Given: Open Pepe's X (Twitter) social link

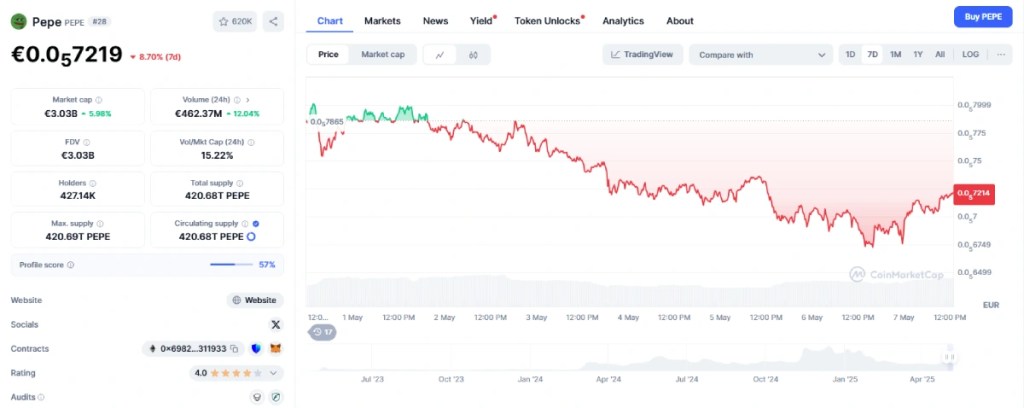Looking at the screenshot, I should pos(276,325).
